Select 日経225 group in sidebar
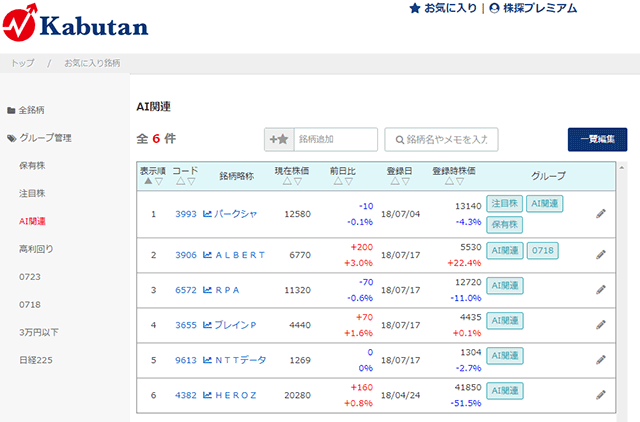This screenshot has width=640, height=422. tap(36, 360)
